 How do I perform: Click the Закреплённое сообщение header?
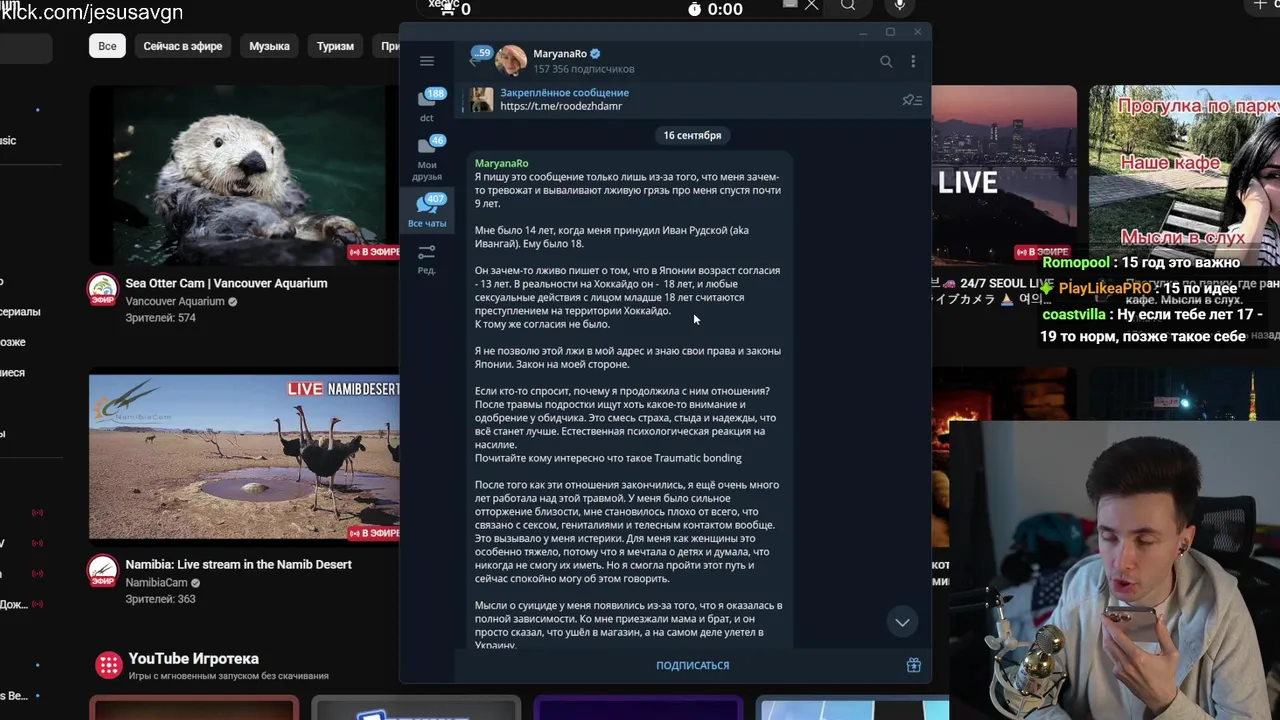[564, 93]
